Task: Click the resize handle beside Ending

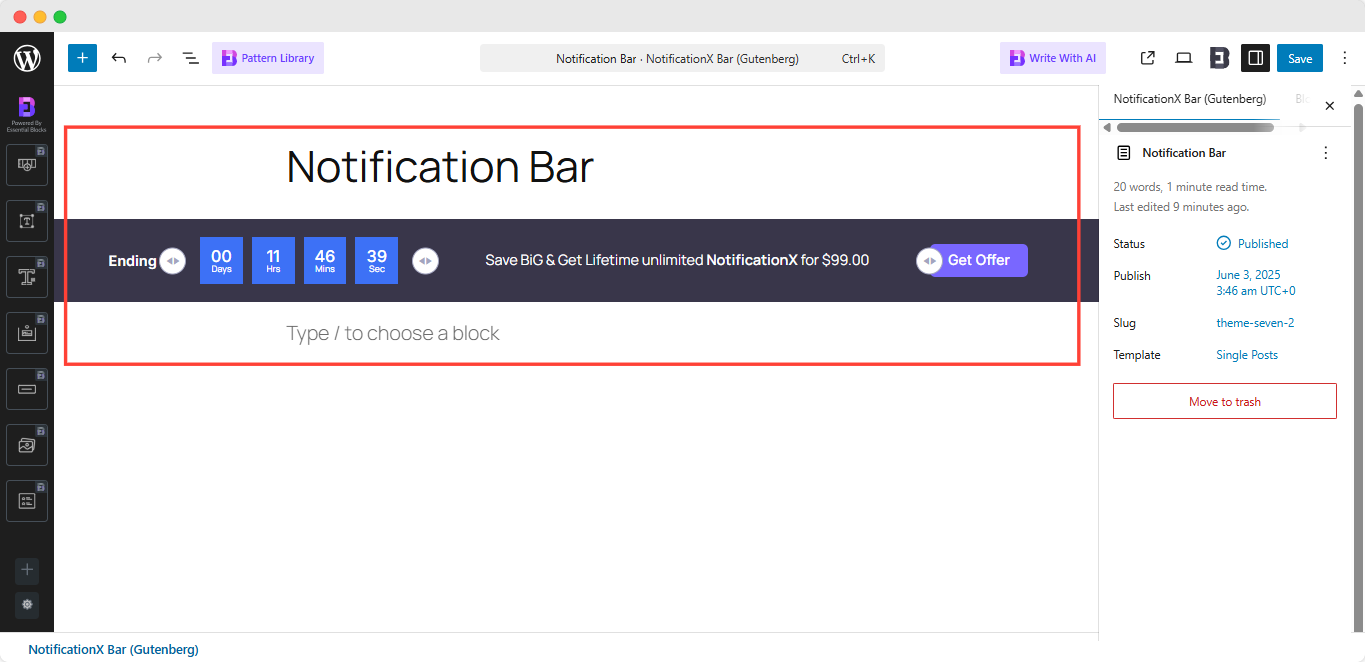Action: pos(173,260)
